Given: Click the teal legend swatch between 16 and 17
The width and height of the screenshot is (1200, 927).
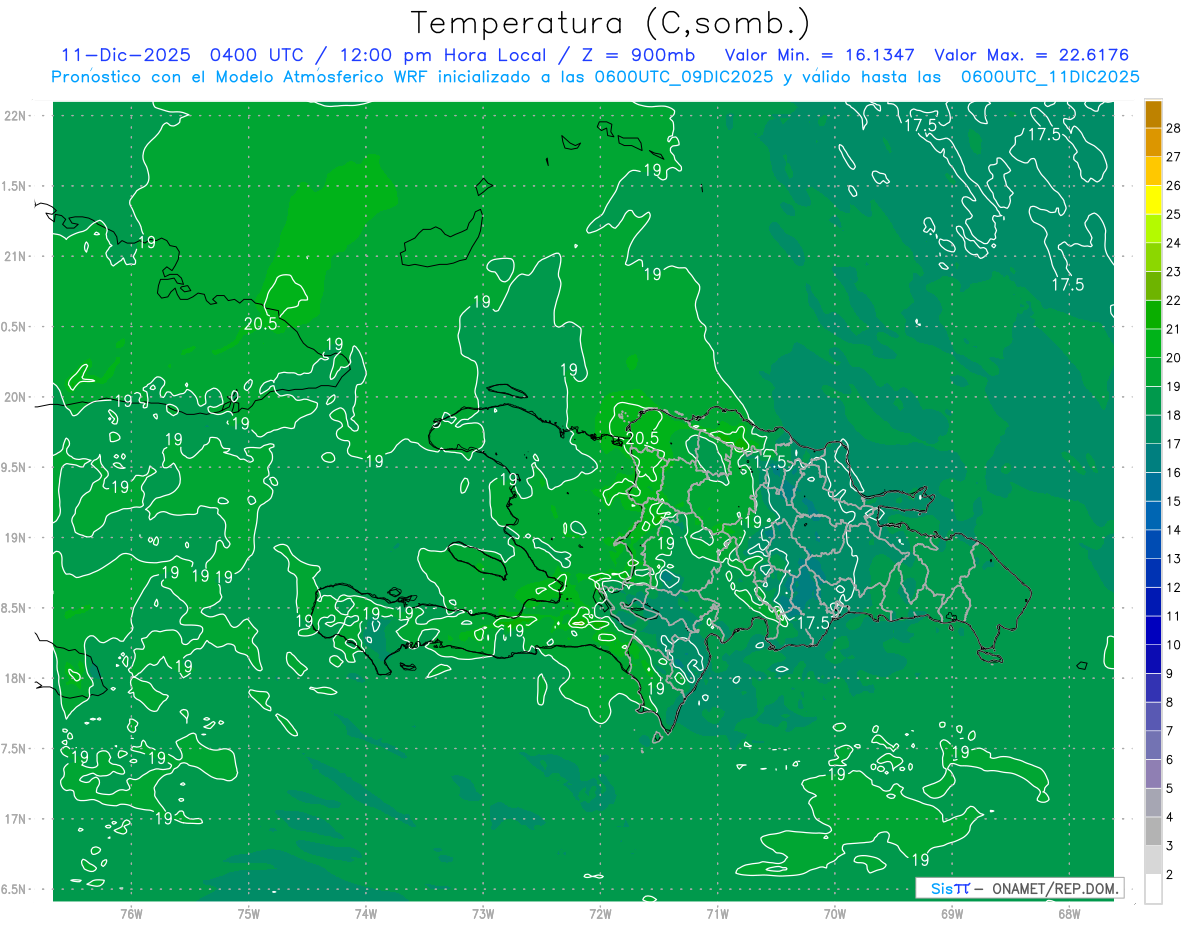Looking at the screenshot, I should 1153,458.
